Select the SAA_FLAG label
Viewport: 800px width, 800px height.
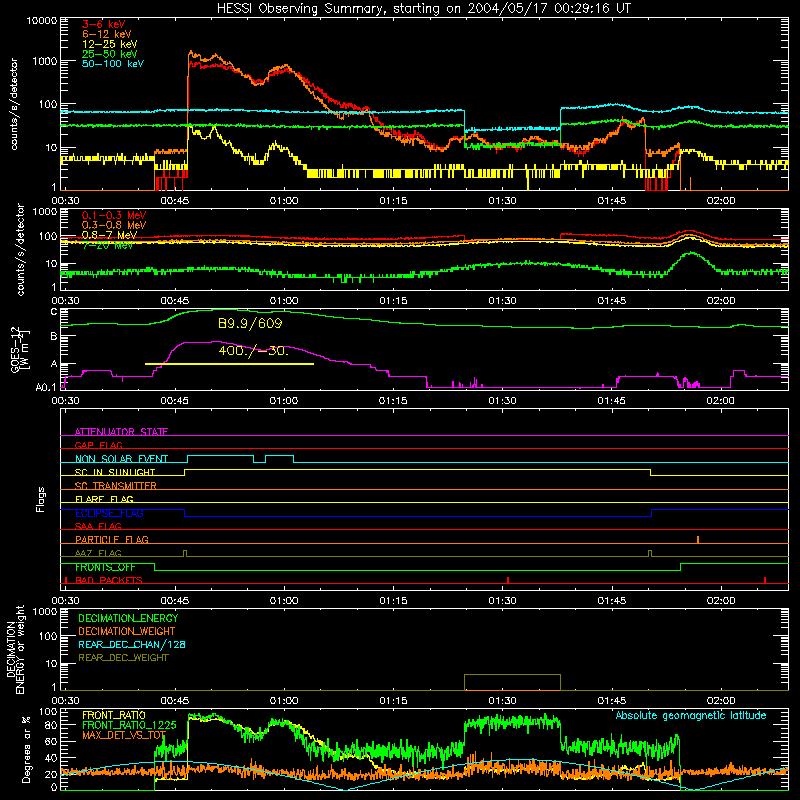98,526
